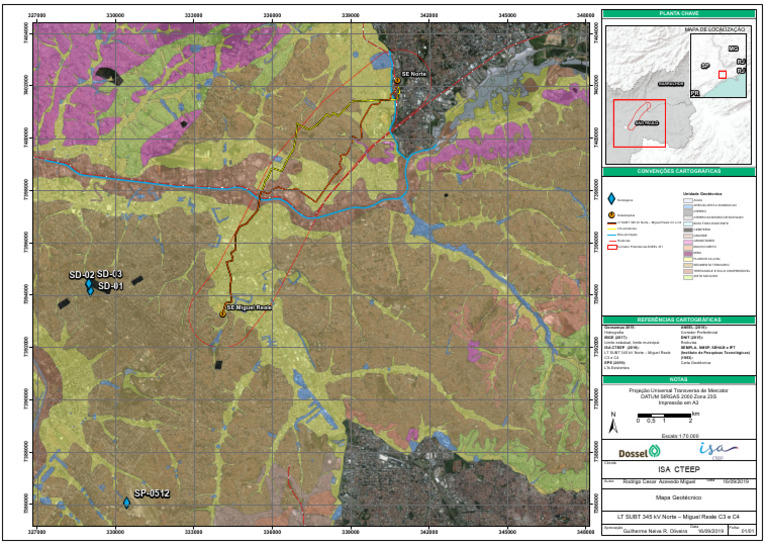Viewport: 768px width, 544px height.
Task: Click the Dossel logo
Action: tap(639, 452)
